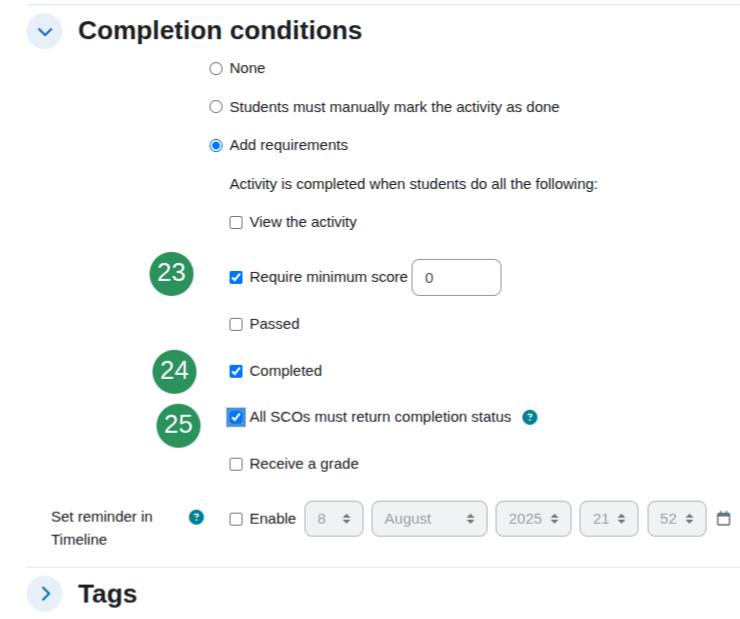Open help icon for Set reminder in Timeline
Screen dimensions: 740x619
pos(196,518)
